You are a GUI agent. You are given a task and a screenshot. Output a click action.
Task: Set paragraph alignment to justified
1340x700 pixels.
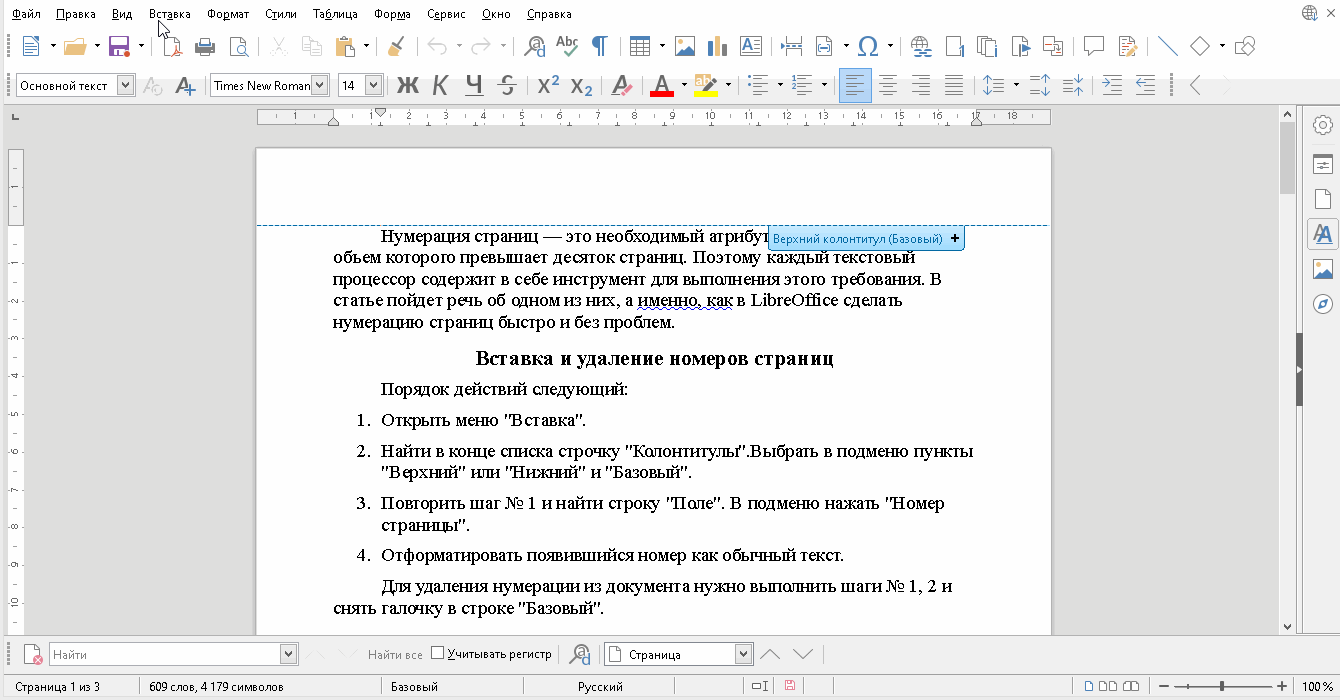point(954,86)
